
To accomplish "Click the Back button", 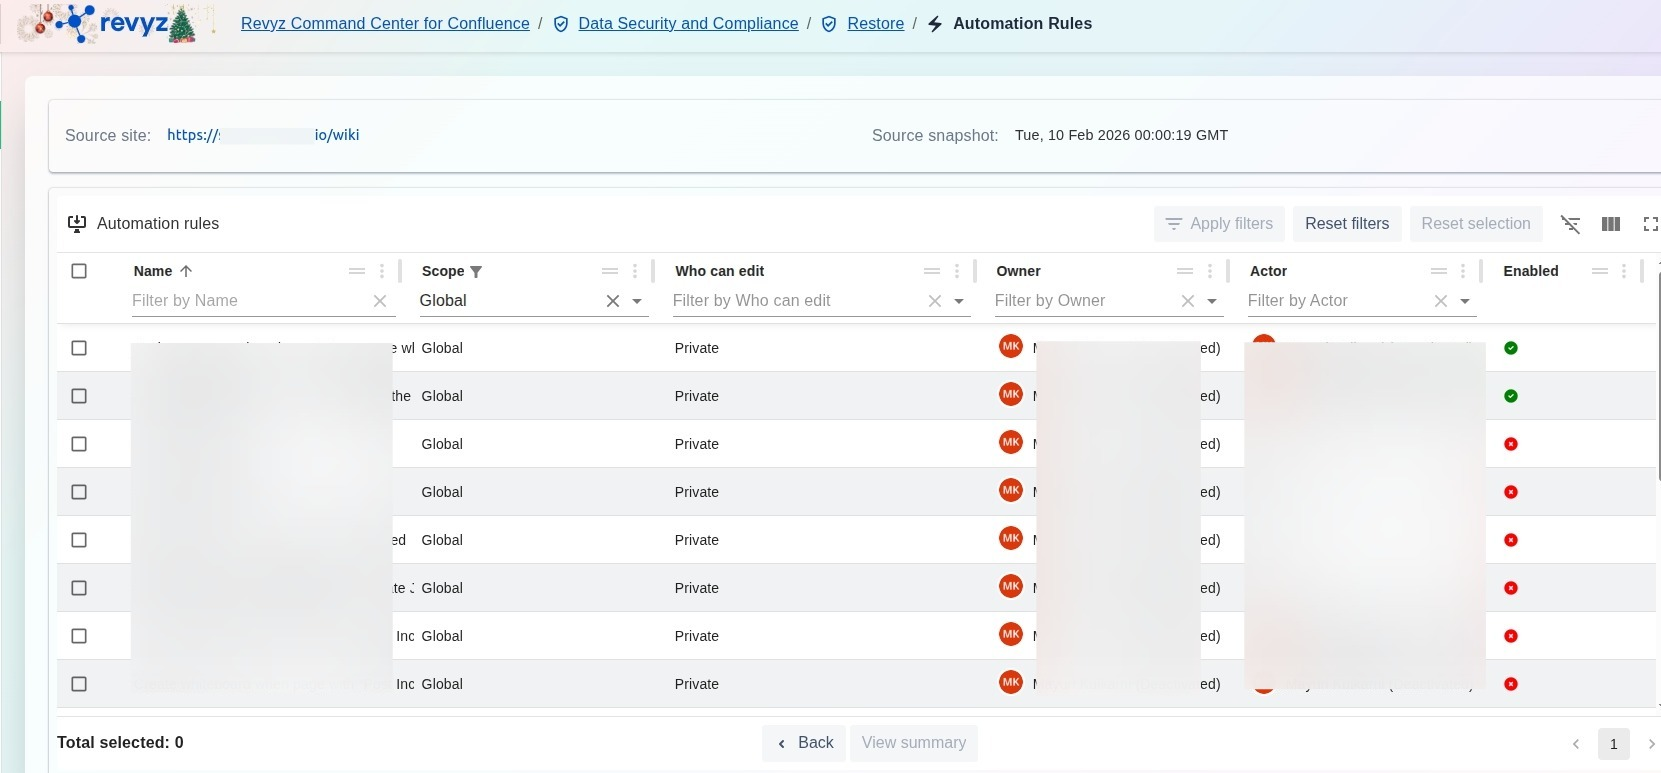I will [x=805, y=743].
